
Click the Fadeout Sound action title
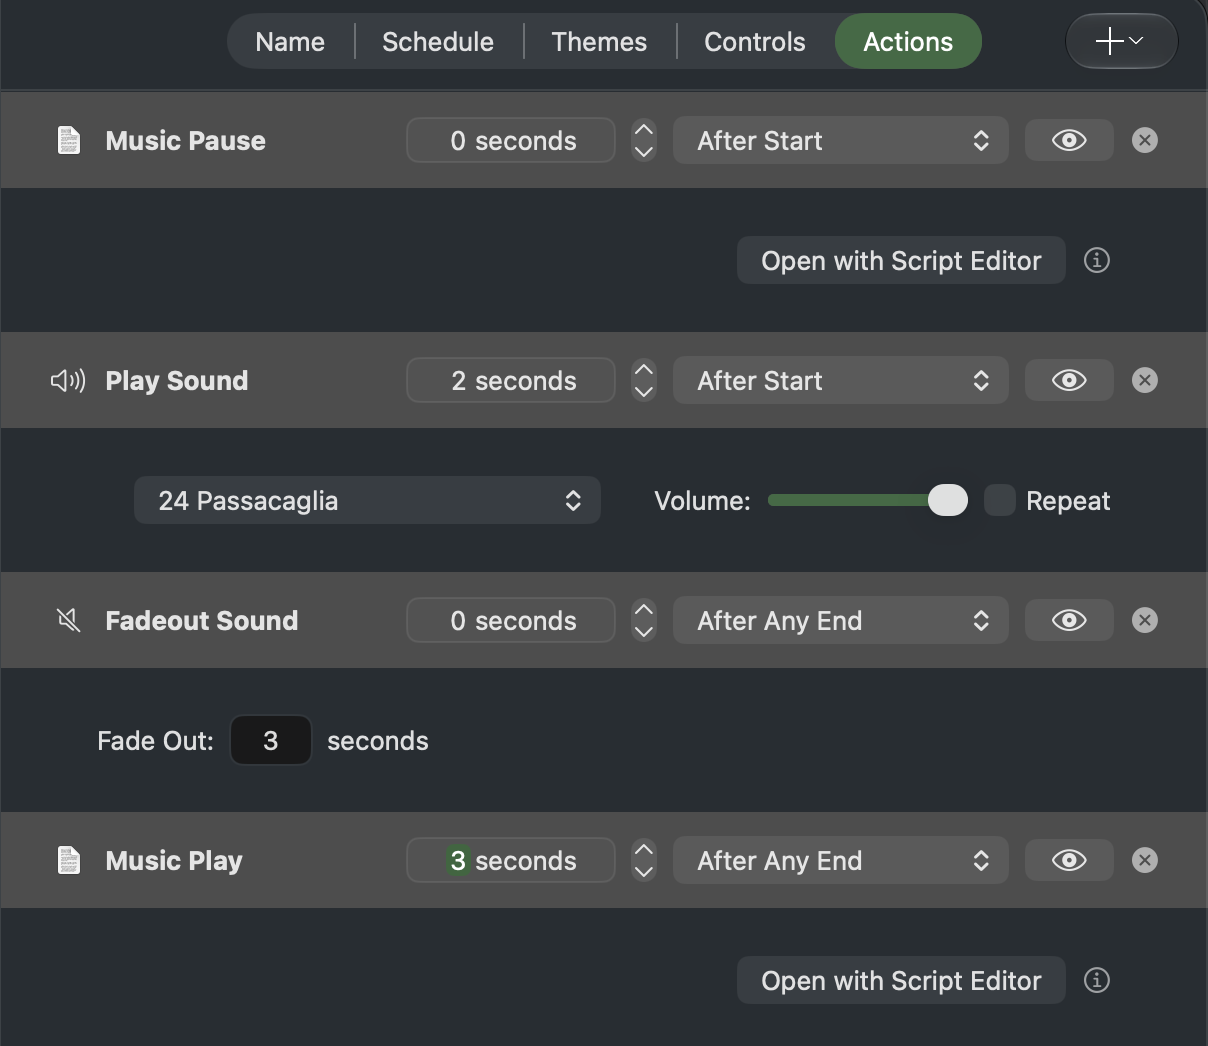202,620
